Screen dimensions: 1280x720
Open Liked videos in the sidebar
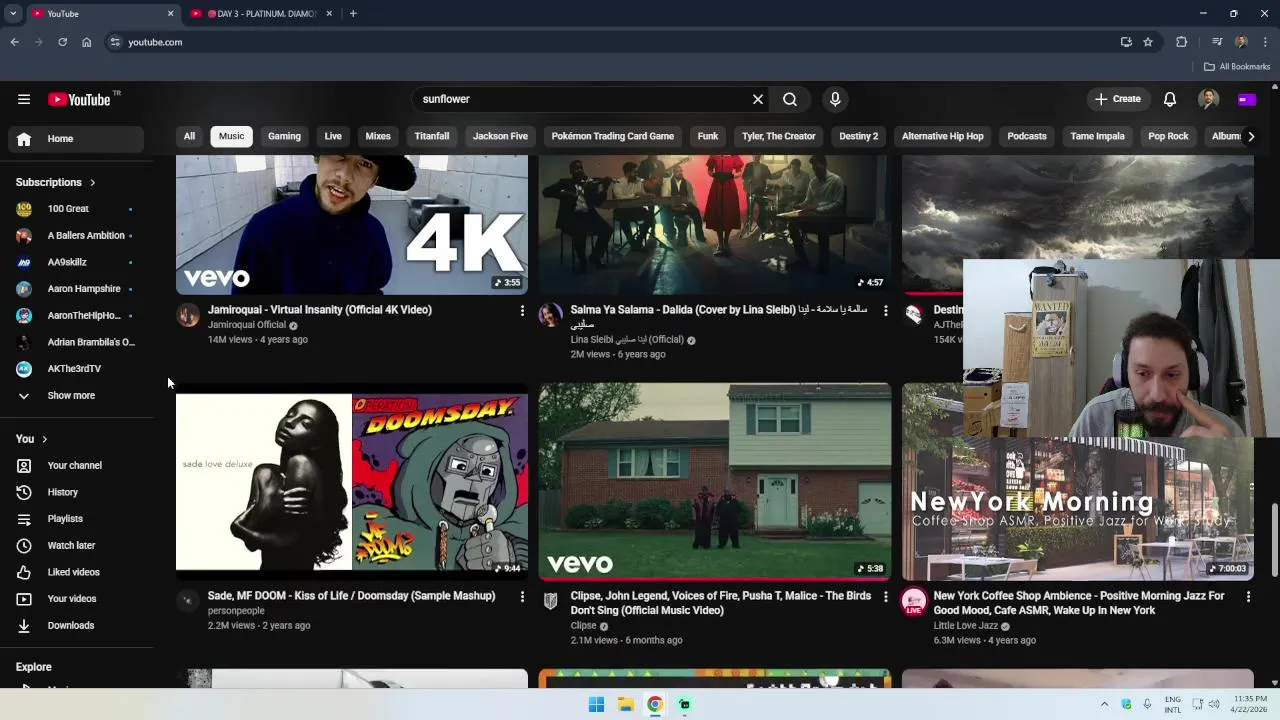(76, 572)
